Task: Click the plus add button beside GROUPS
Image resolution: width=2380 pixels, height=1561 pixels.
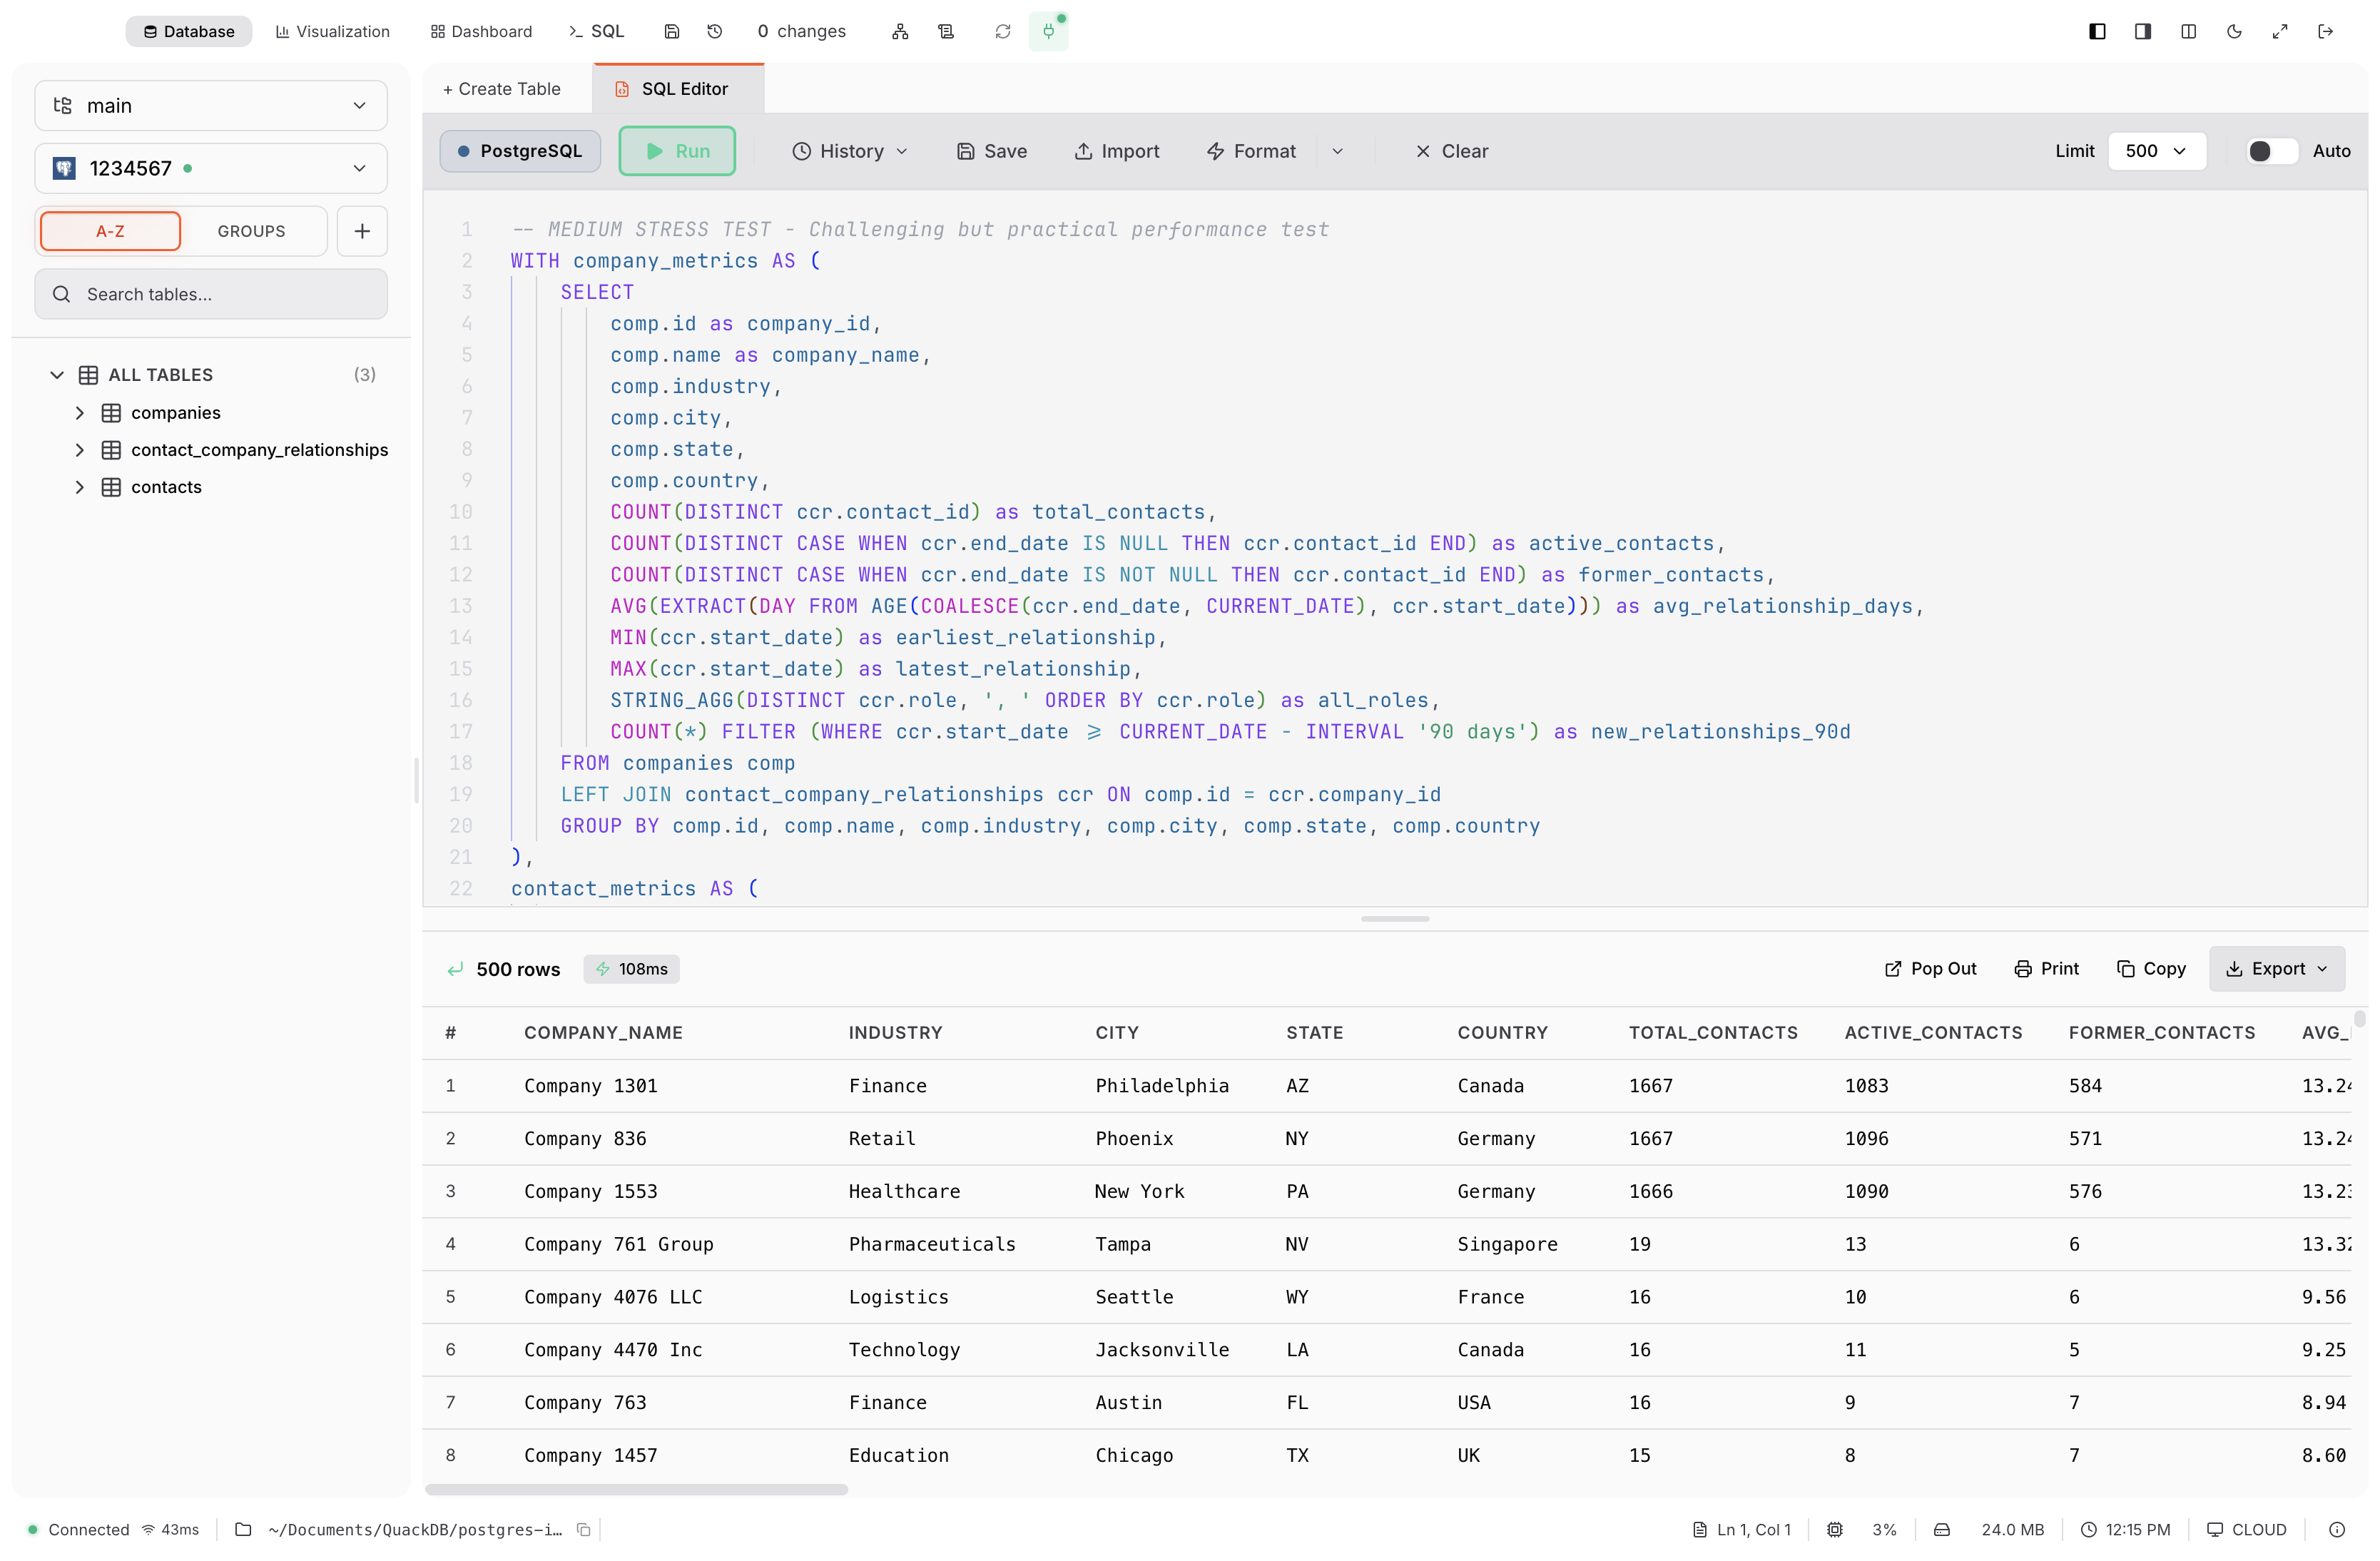Action: point(362,231)
